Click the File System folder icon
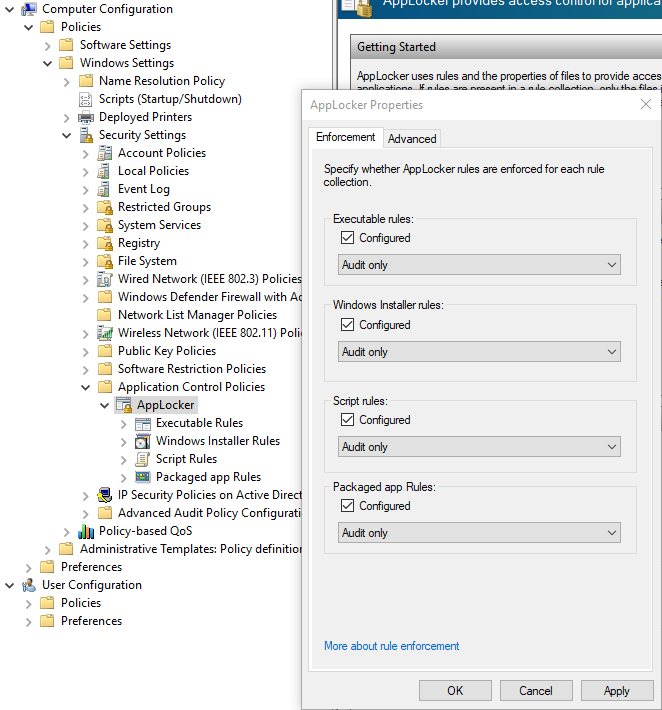The height and width of the screenshot is (710, 662). (x=105, y=261)
